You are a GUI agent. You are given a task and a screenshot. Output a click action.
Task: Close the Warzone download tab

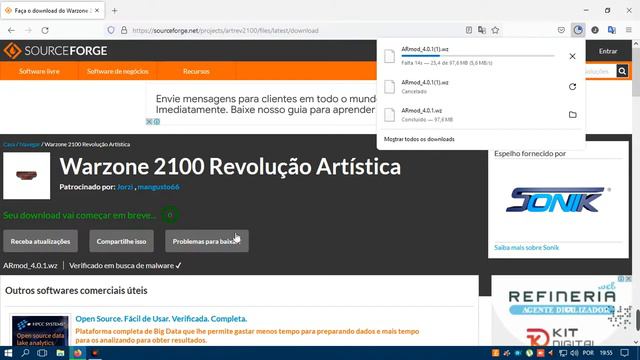point(97,11)
